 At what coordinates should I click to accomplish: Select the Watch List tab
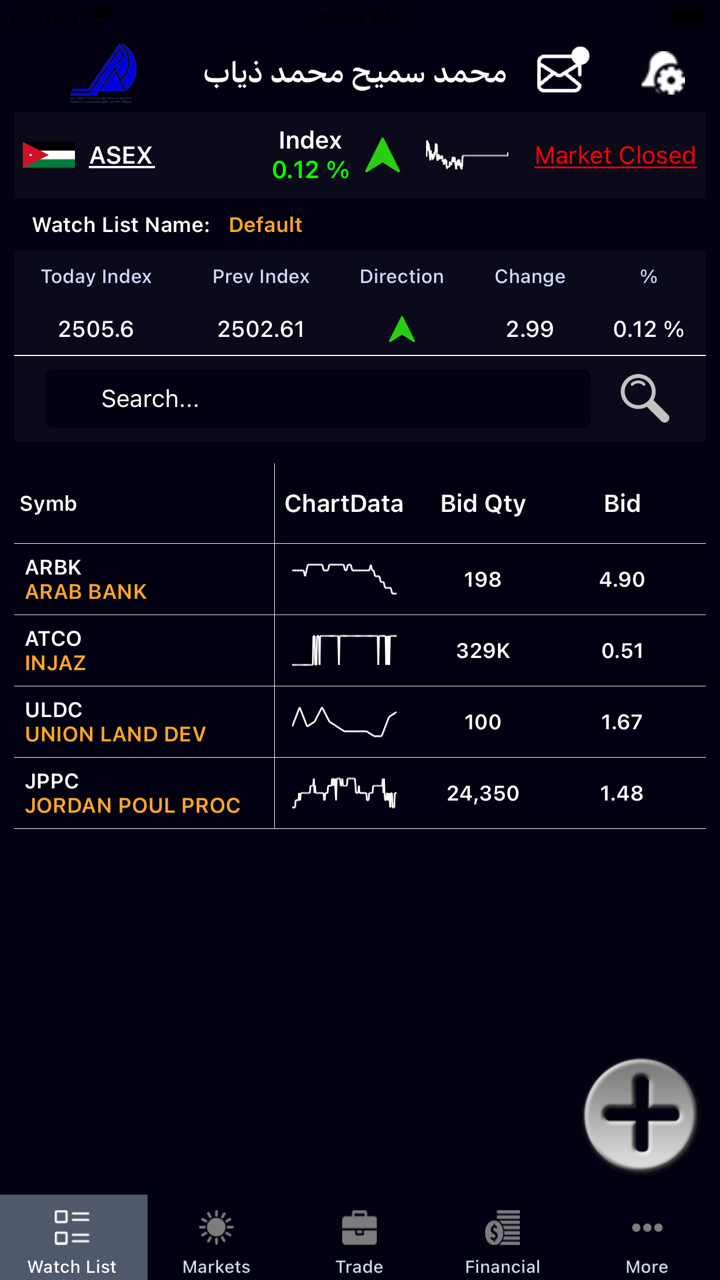coord(72,1242)
